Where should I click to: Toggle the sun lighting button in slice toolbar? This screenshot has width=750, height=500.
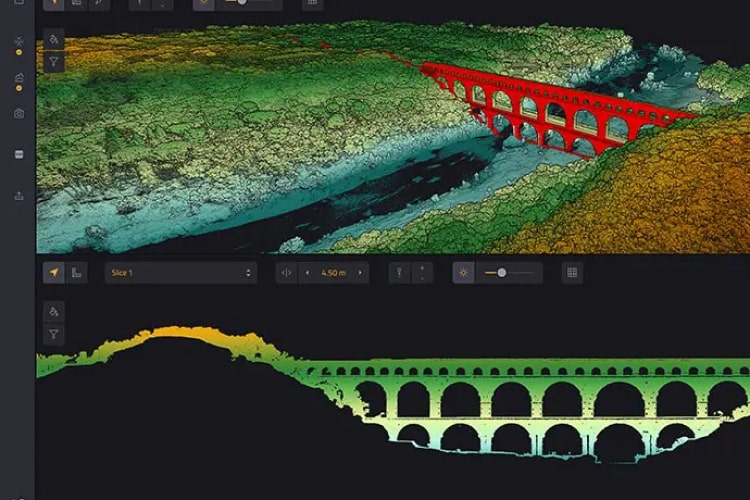click(x=463, y=273)
